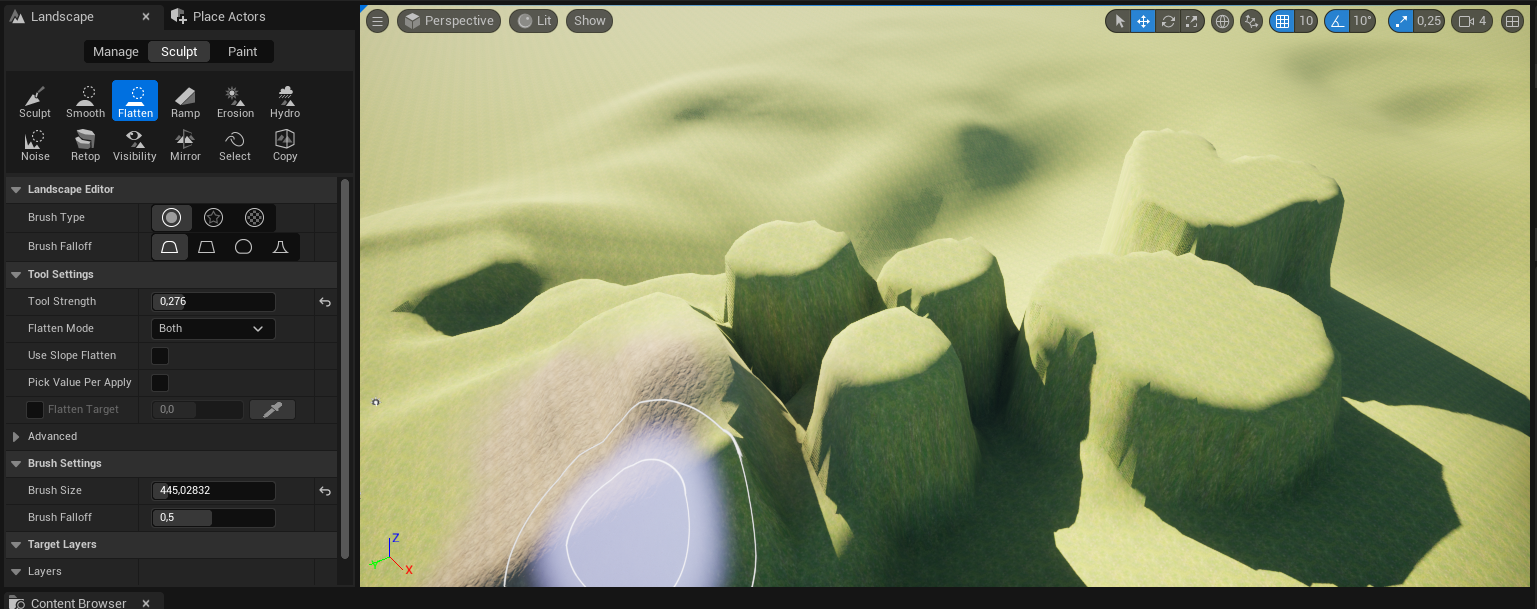
Task: Click the Show viewport button
Action: [x=590, y=21]
